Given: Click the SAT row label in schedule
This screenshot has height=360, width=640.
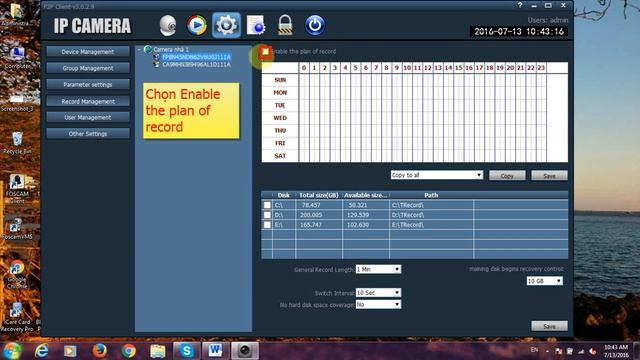Looking at the screenshot, I should coord(280,156).
